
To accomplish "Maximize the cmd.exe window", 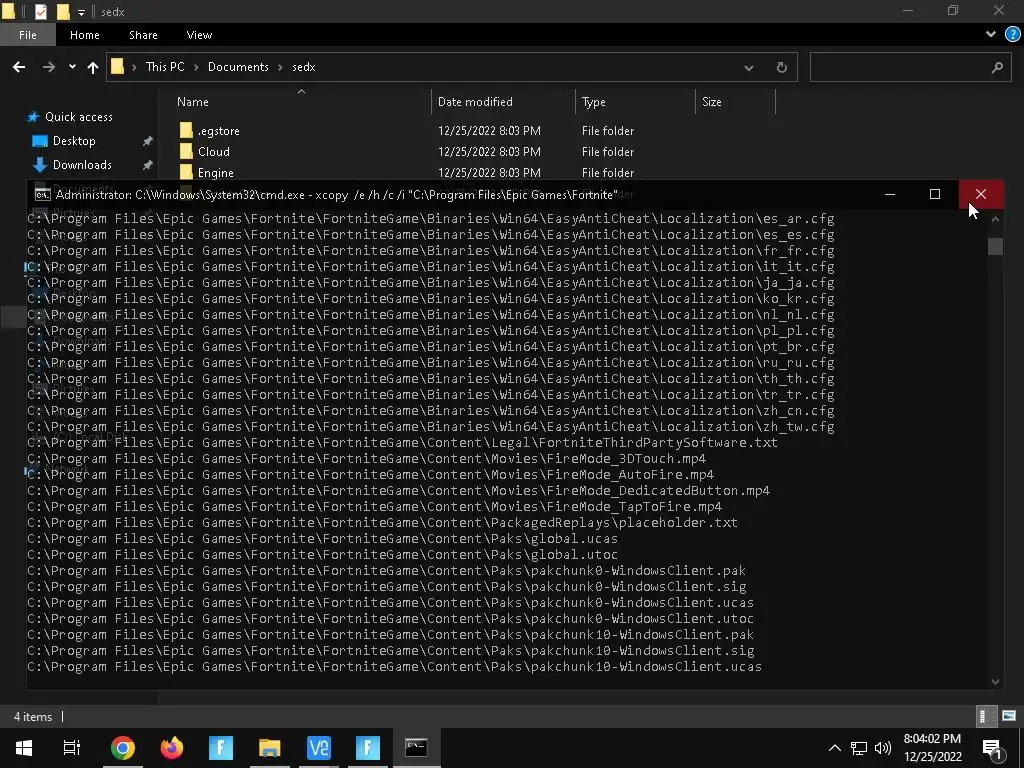I will (935, 194).
